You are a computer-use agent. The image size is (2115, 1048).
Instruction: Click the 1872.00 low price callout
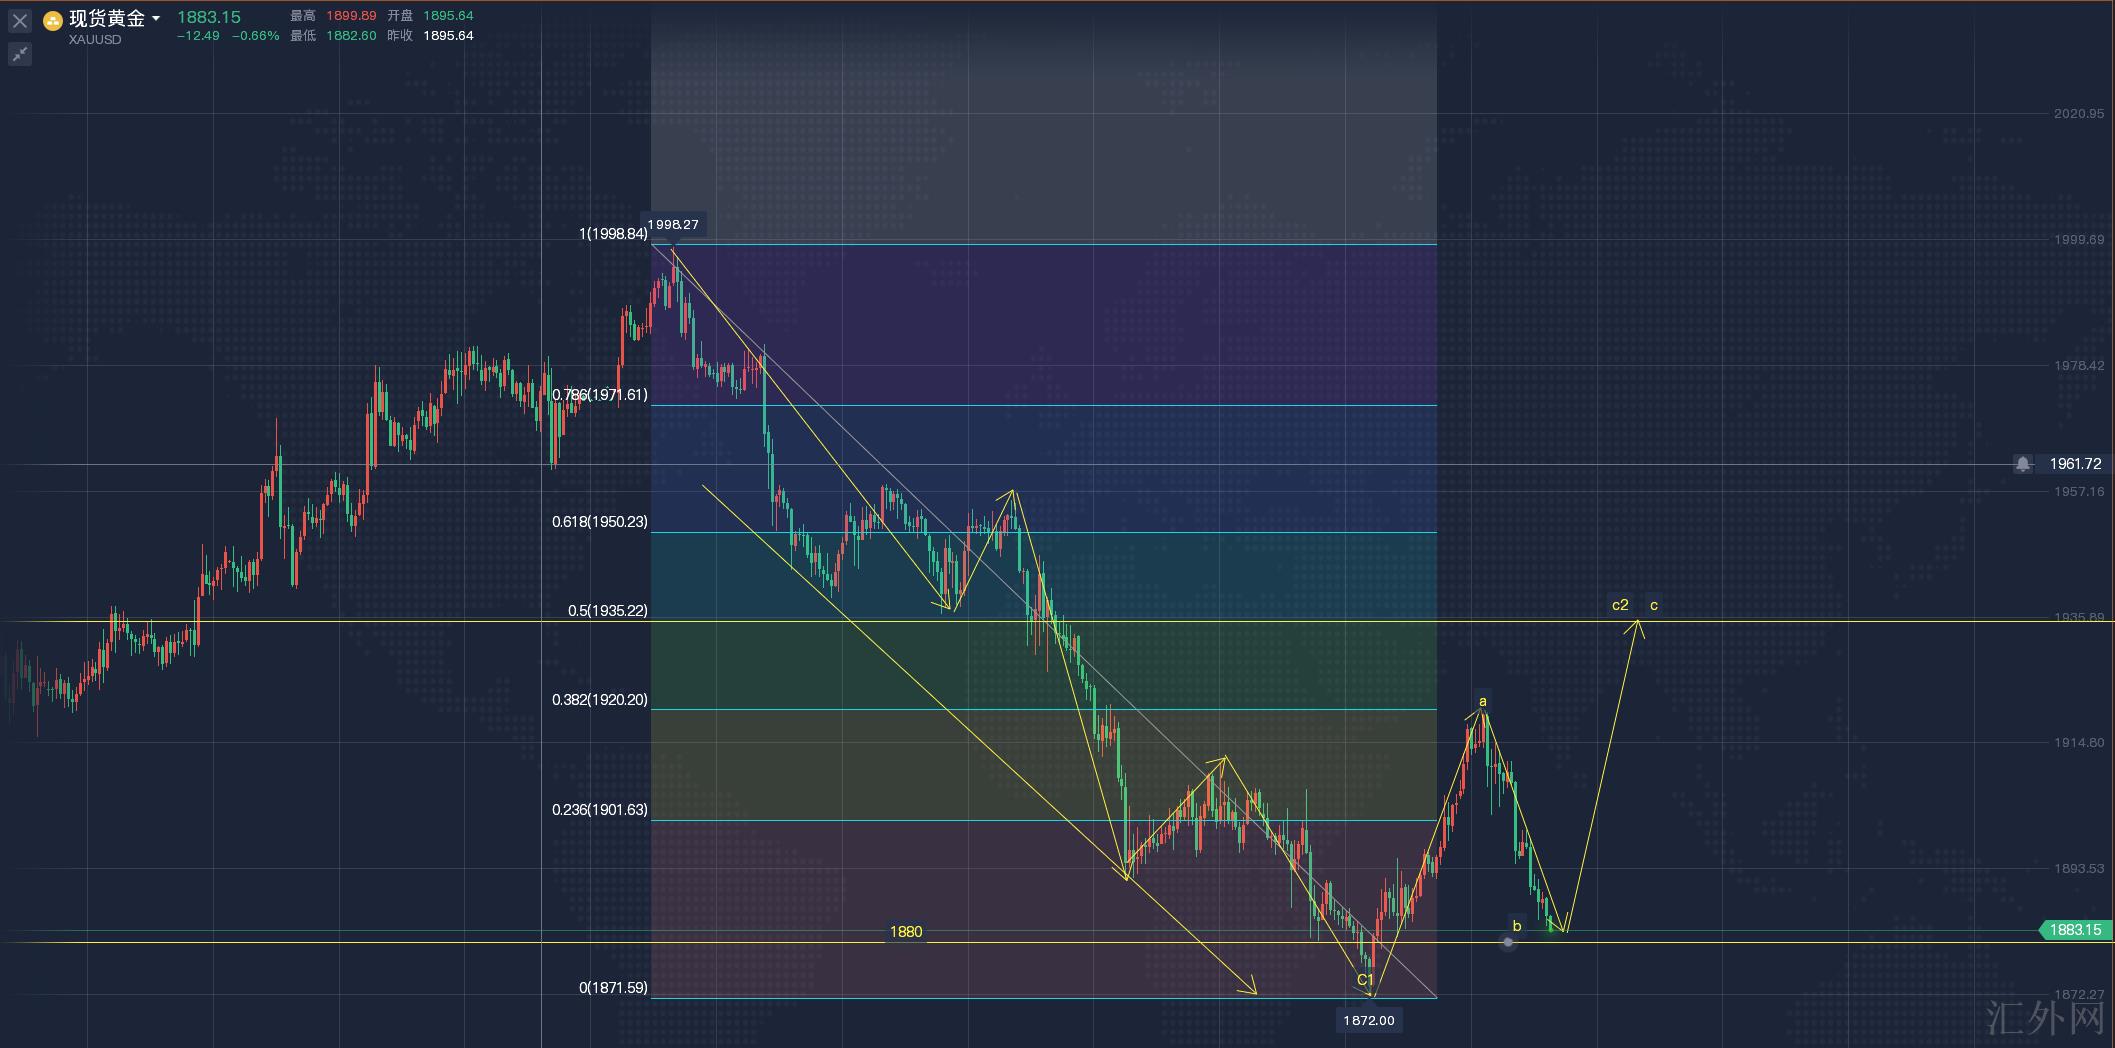pyautogui.click(x=1369, y=1020)
